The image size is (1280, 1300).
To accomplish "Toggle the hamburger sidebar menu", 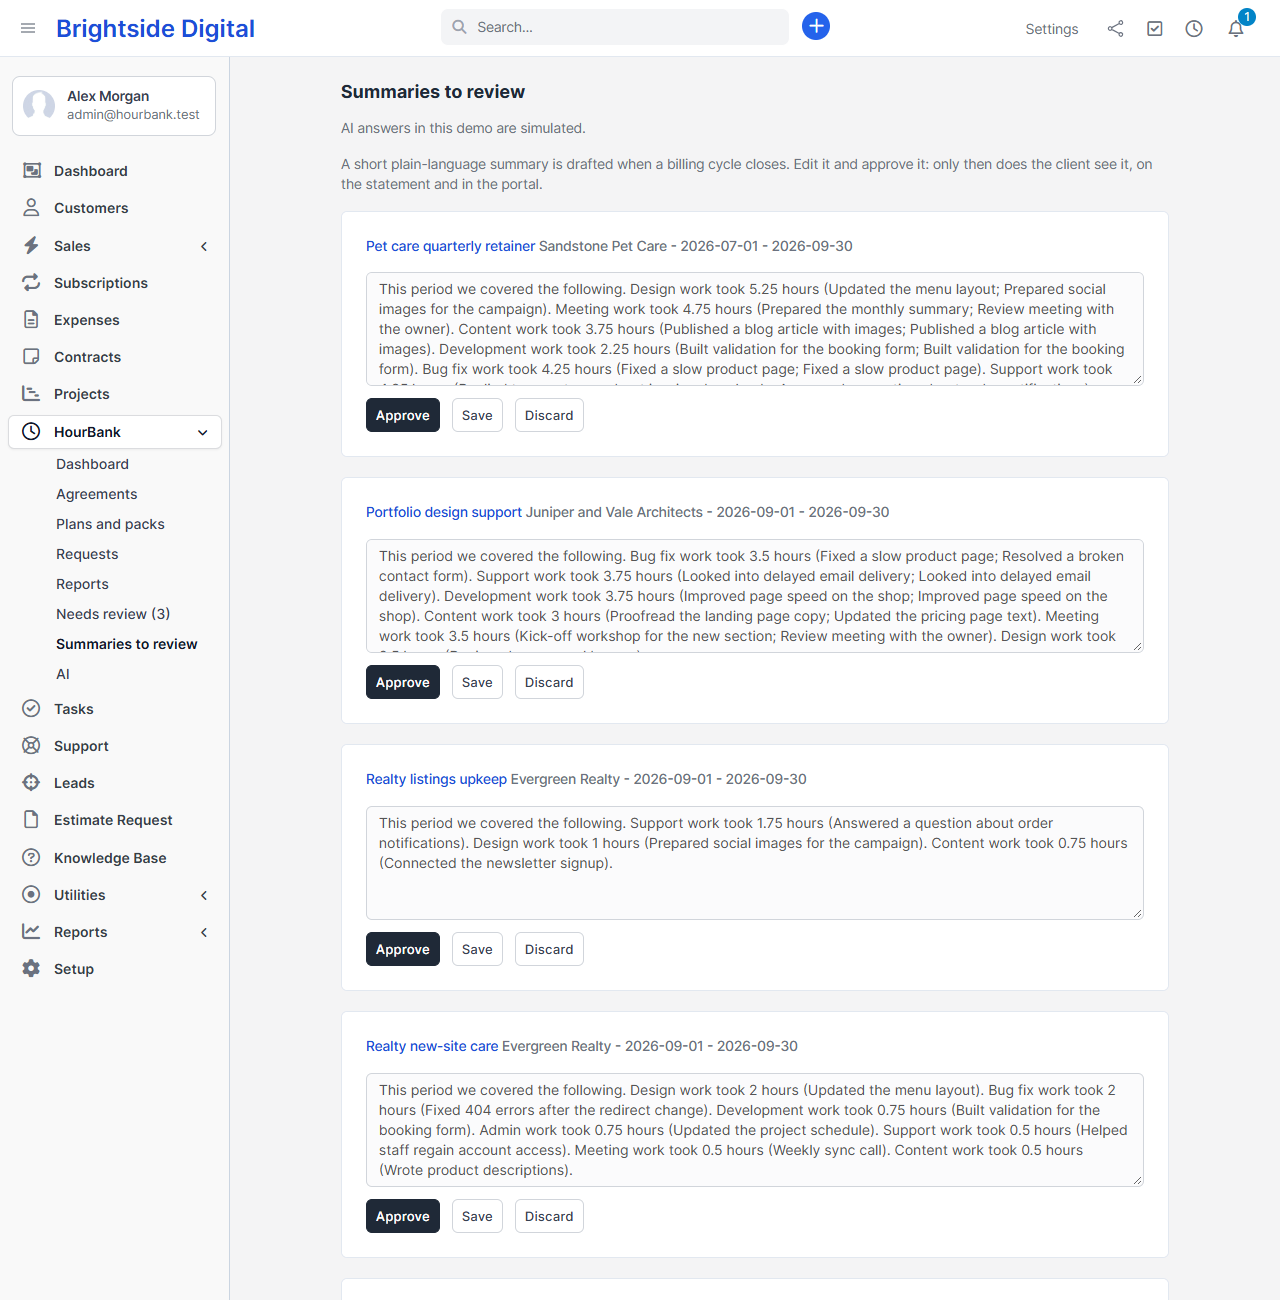I will (x=28, y=28).
